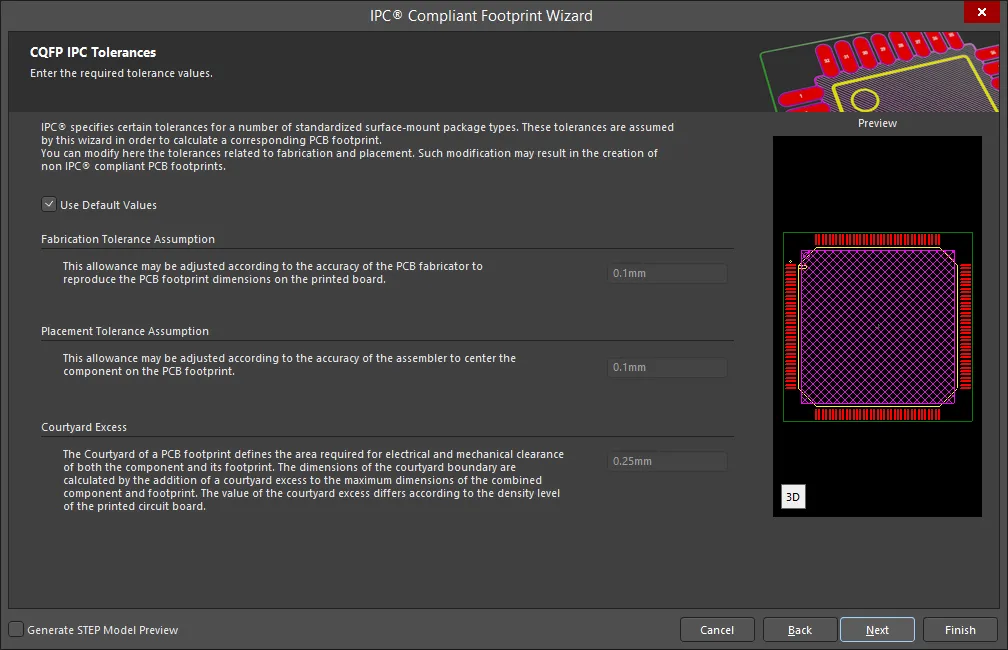Click the header footprint illustration graphic
1008x650 pixels.
(879, 72)
